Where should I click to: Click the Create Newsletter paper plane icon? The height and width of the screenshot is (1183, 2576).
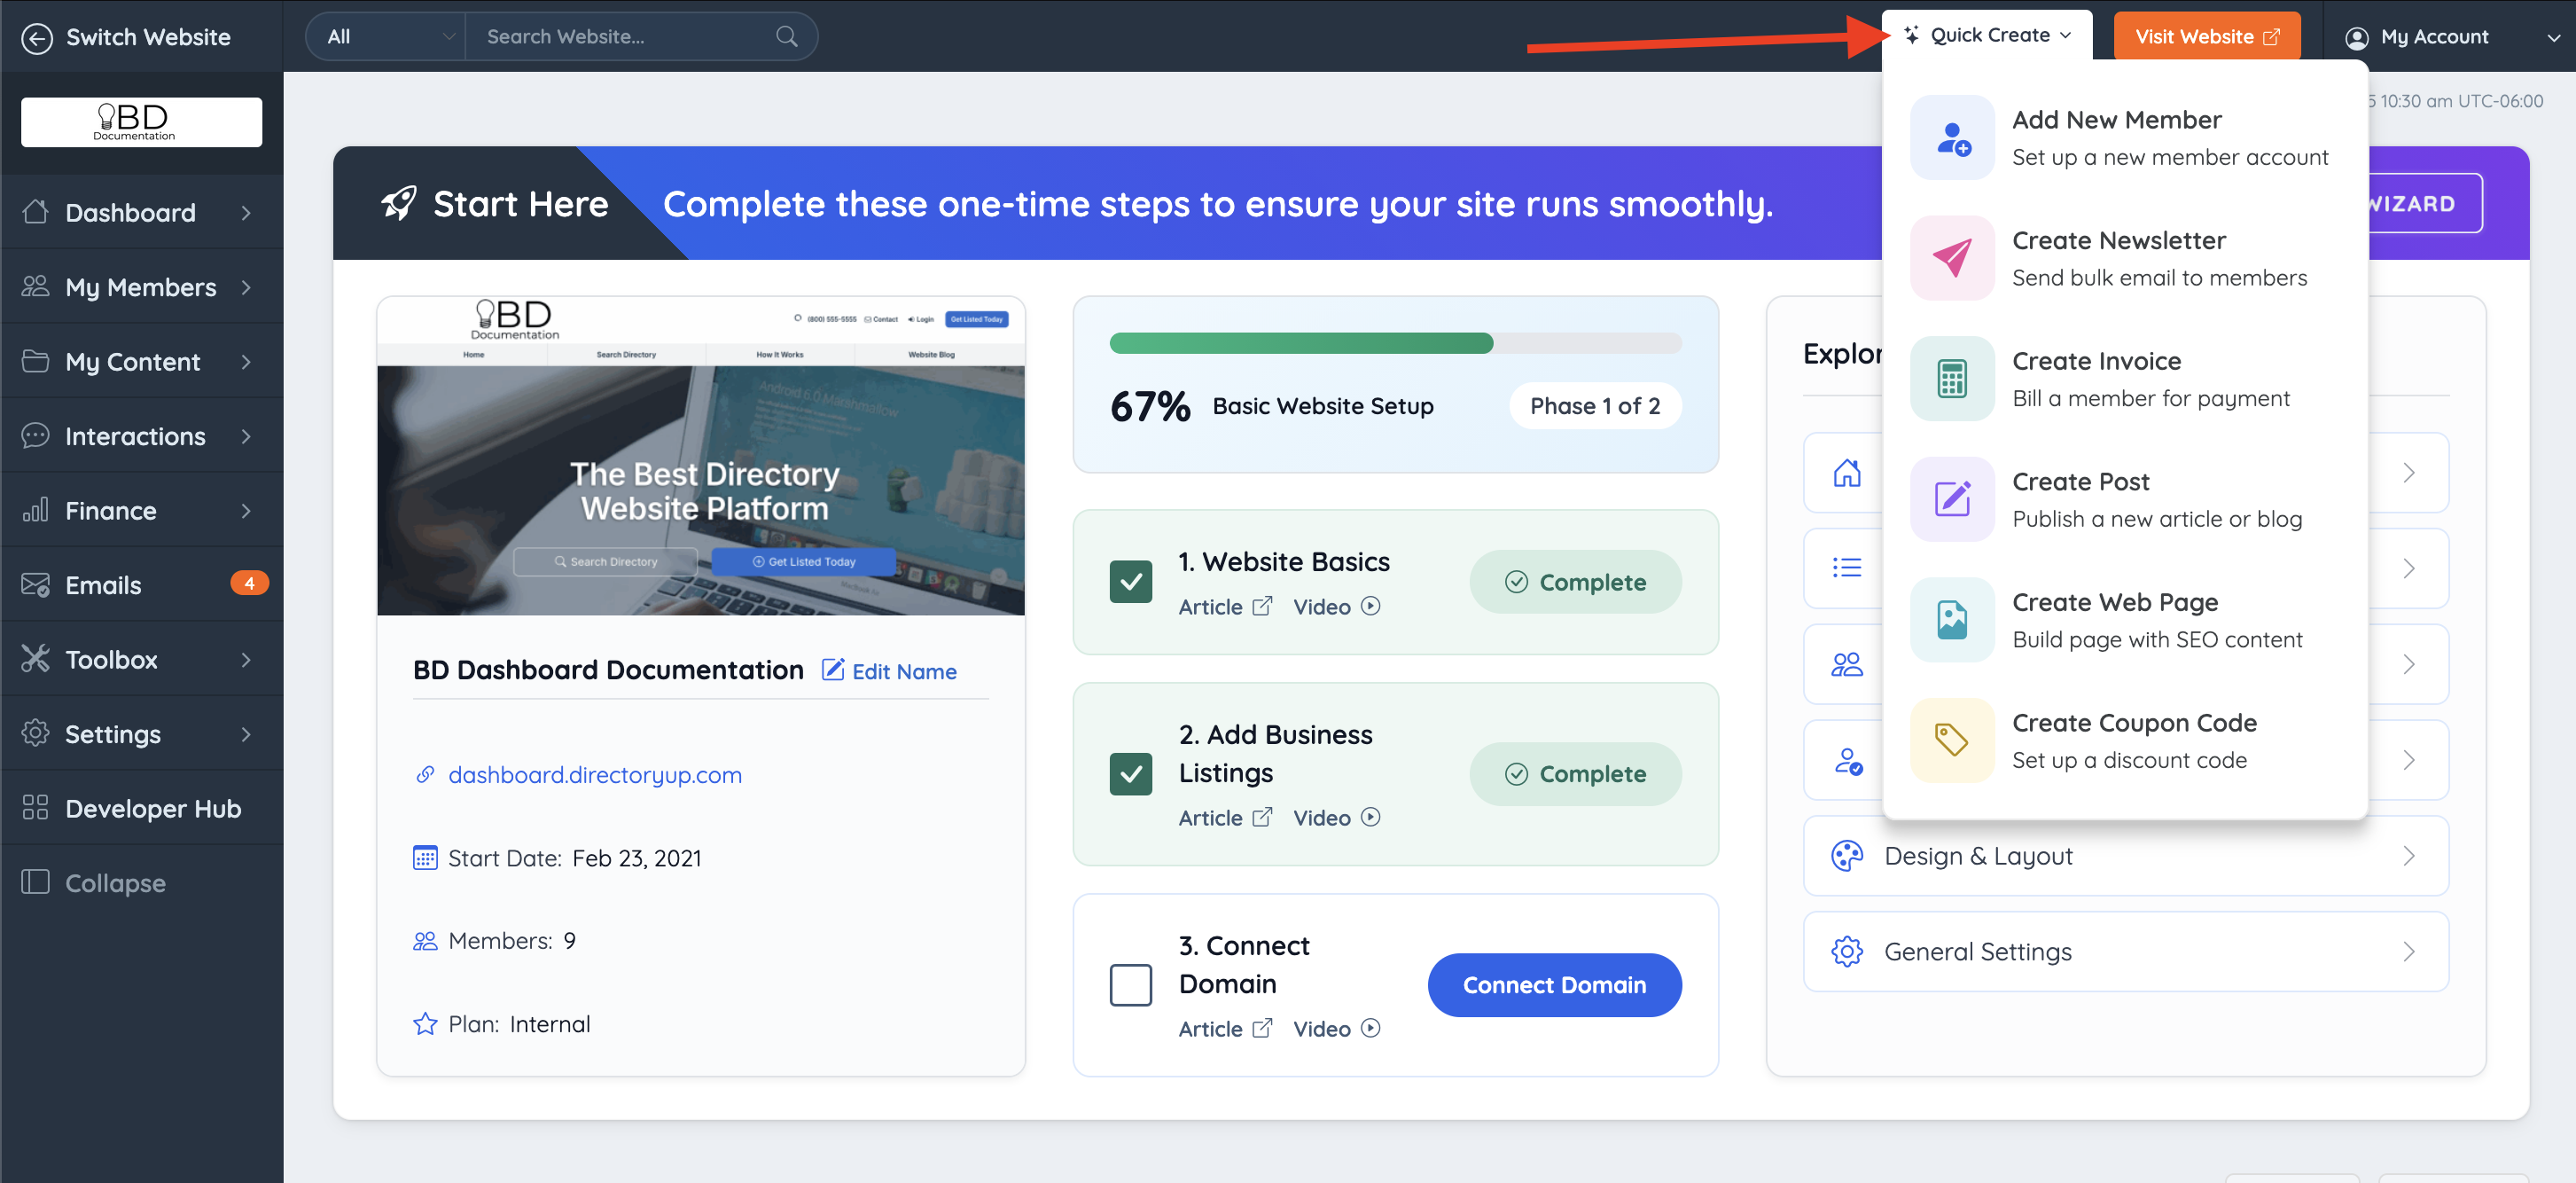point(1951,258)
